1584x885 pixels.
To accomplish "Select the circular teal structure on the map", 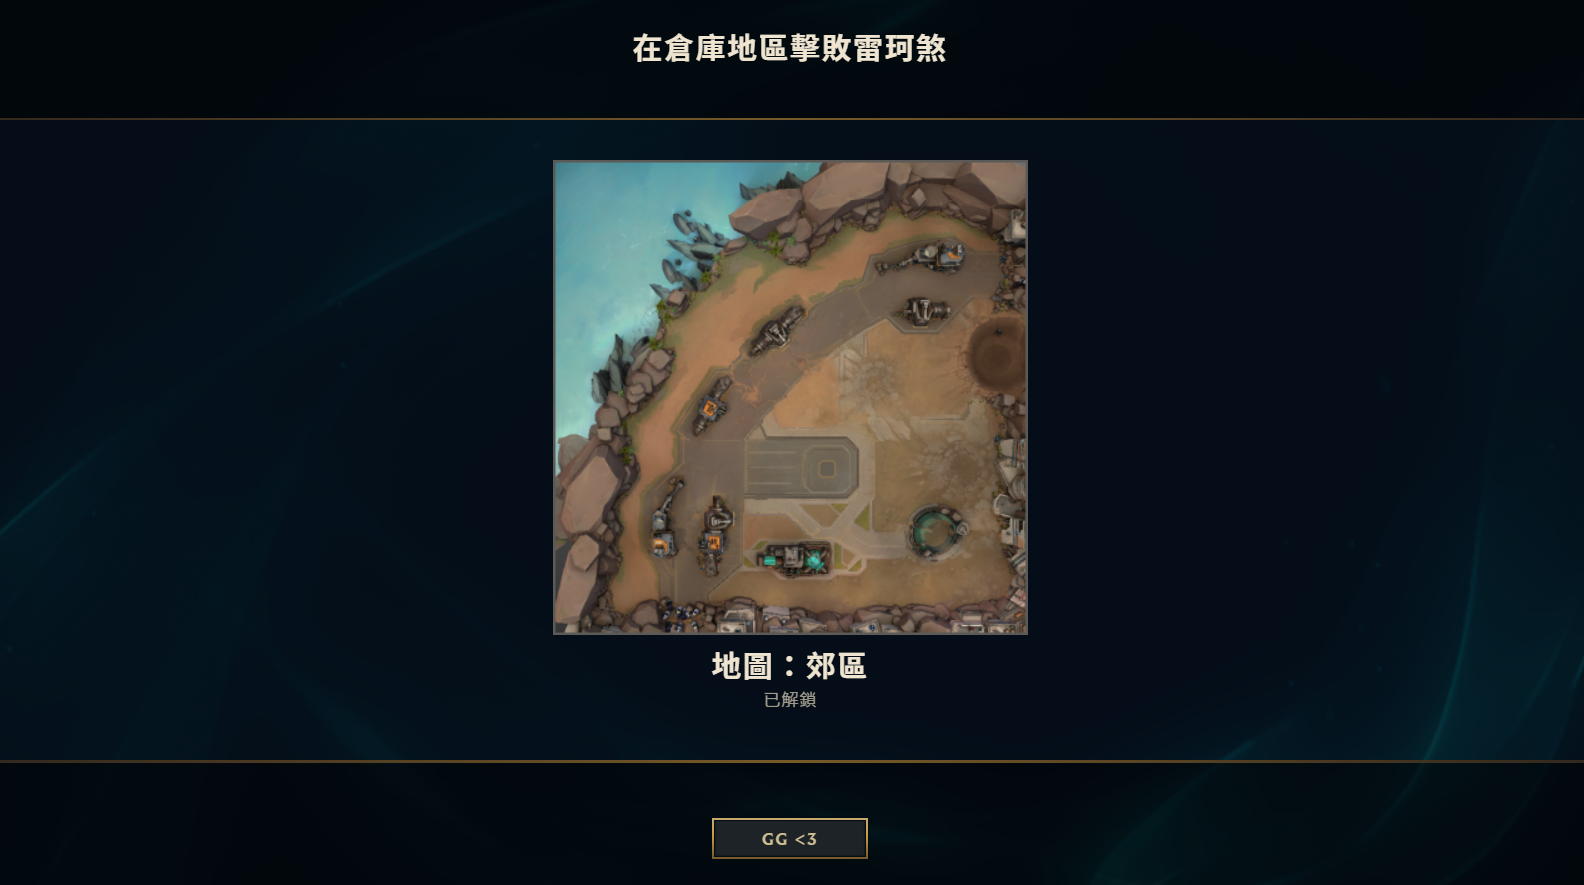I will point(937,531).
